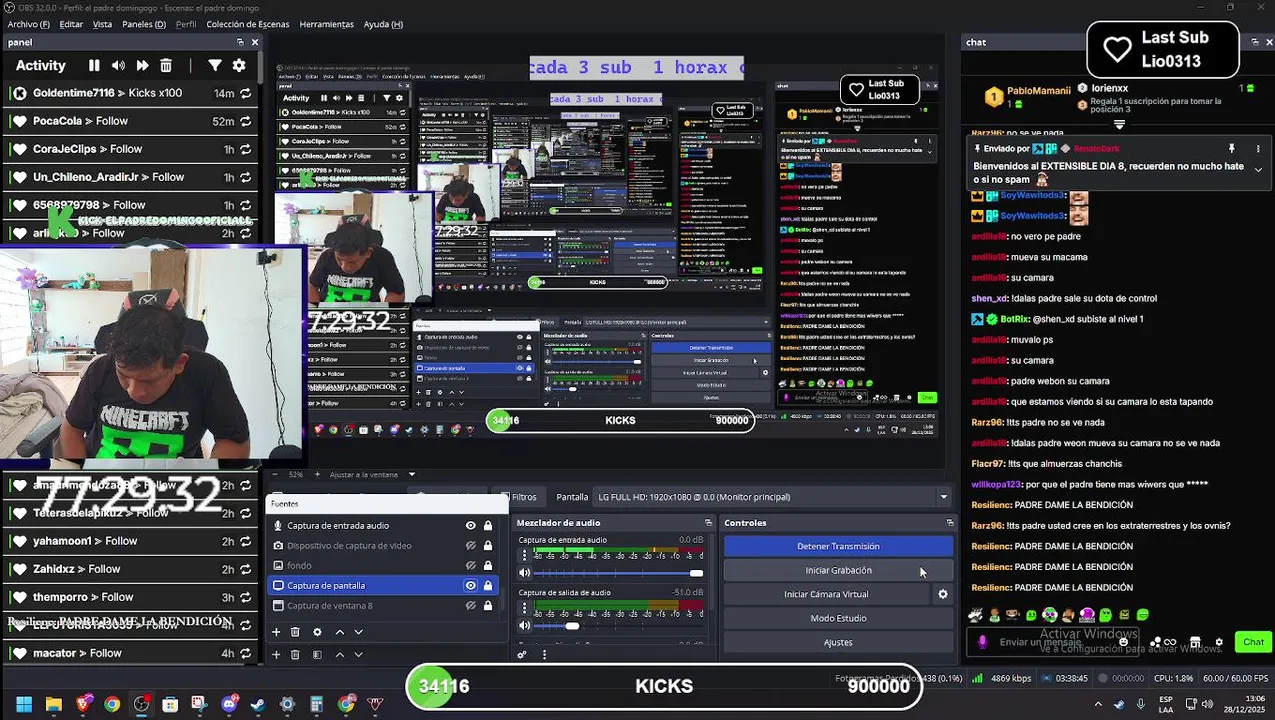Replay the themporro follow alert
Screen dimensions: 1275x720
[x=245, y=597]
